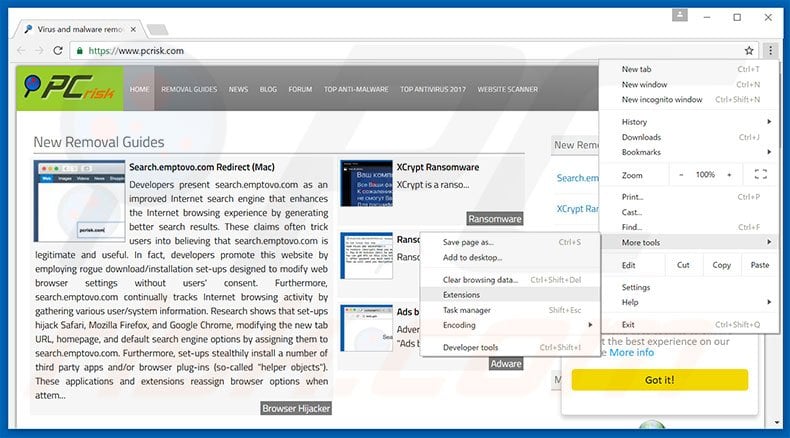Open sidebar XCrypt Ran link
The width and height of the screenshot is (790, 438).
pyautogui.click(x=578, y=209)
